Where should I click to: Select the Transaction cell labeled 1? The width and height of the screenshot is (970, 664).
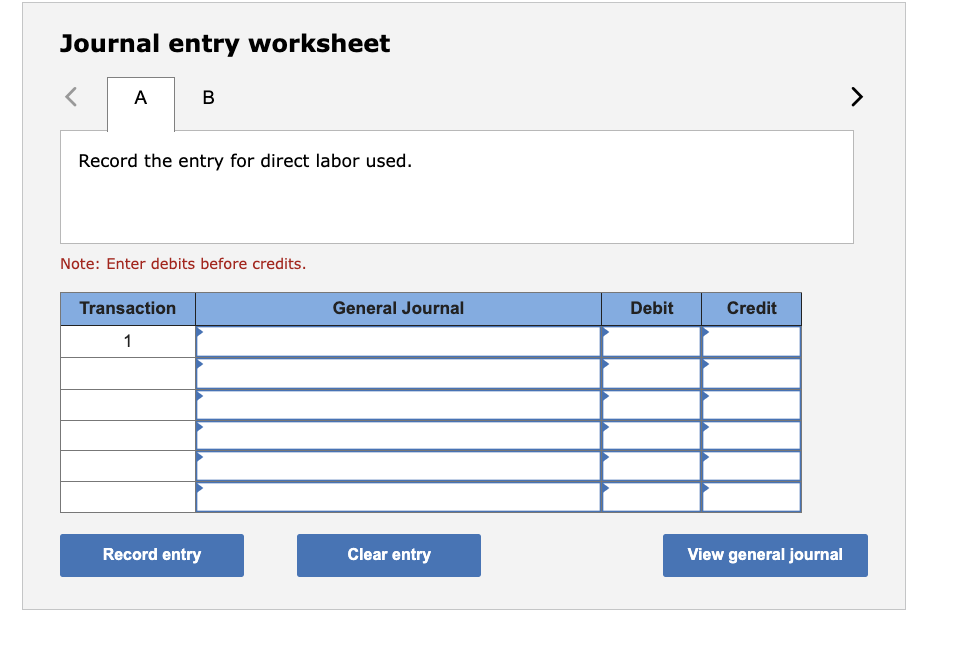pyautogui.click(x=126, y=341)
